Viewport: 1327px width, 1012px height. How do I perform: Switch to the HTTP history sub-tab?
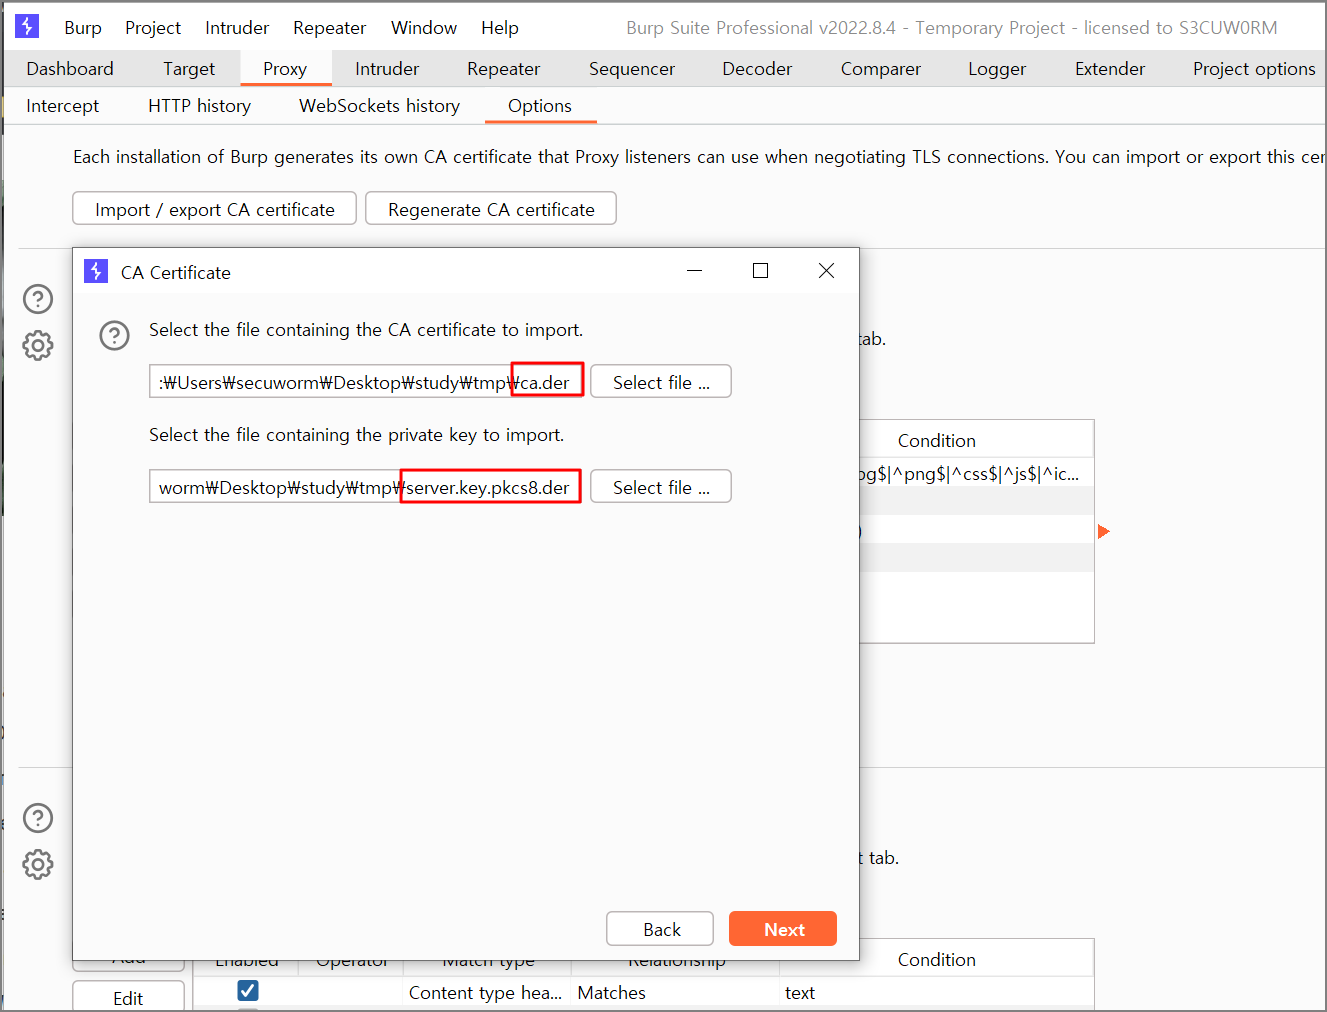(200, 106)
